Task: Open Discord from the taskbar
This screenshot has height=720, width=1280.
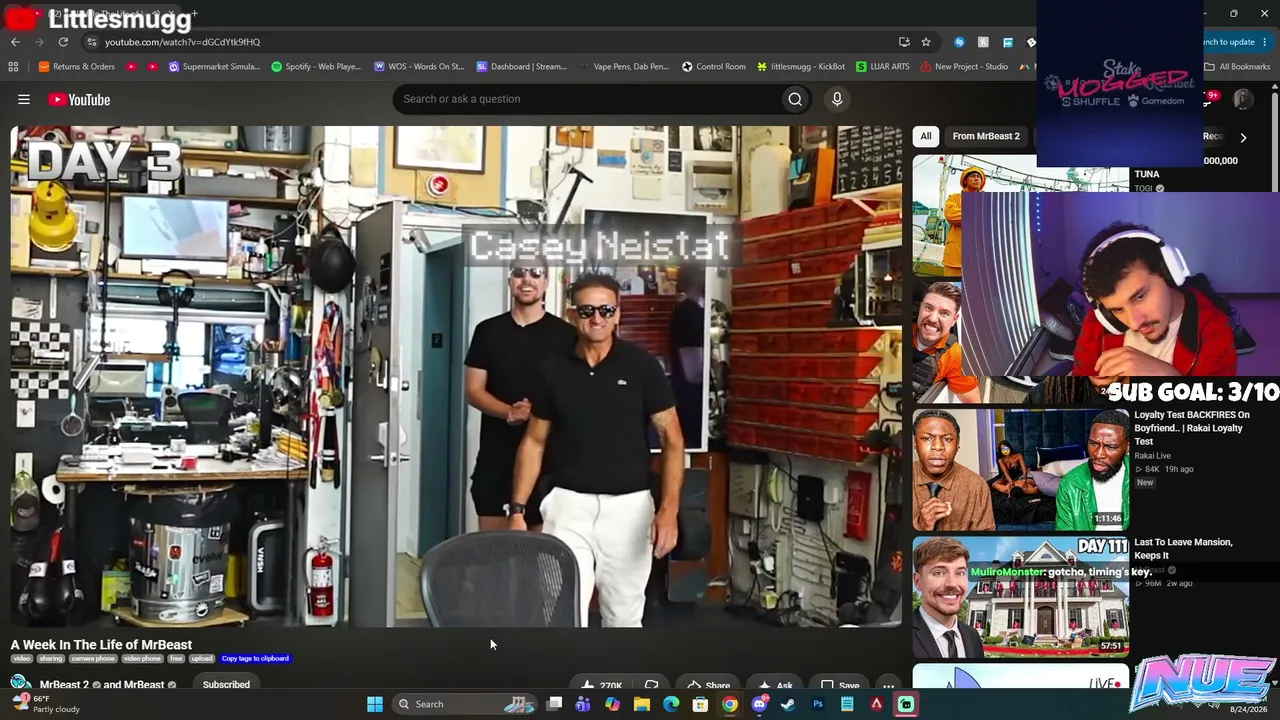Action: (759, 704)
